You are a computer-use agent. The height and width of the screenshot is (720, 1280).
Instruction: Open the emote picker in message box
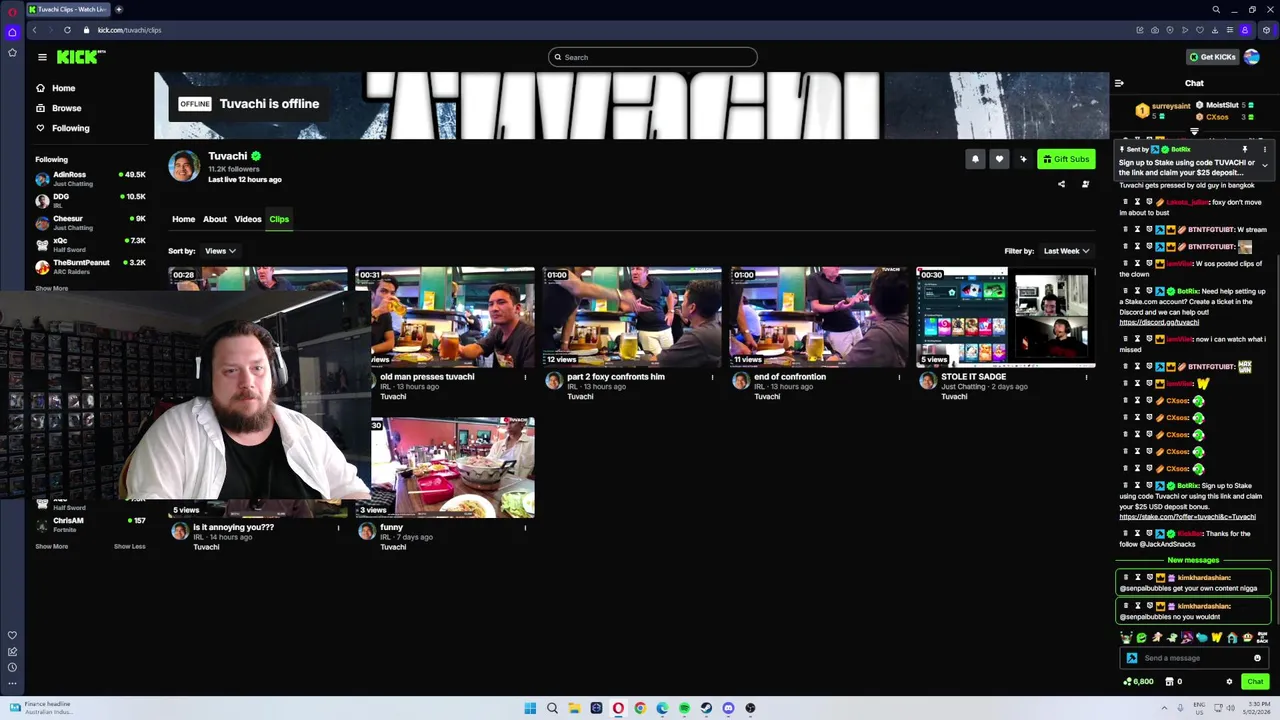click(x=1257, y=658)
